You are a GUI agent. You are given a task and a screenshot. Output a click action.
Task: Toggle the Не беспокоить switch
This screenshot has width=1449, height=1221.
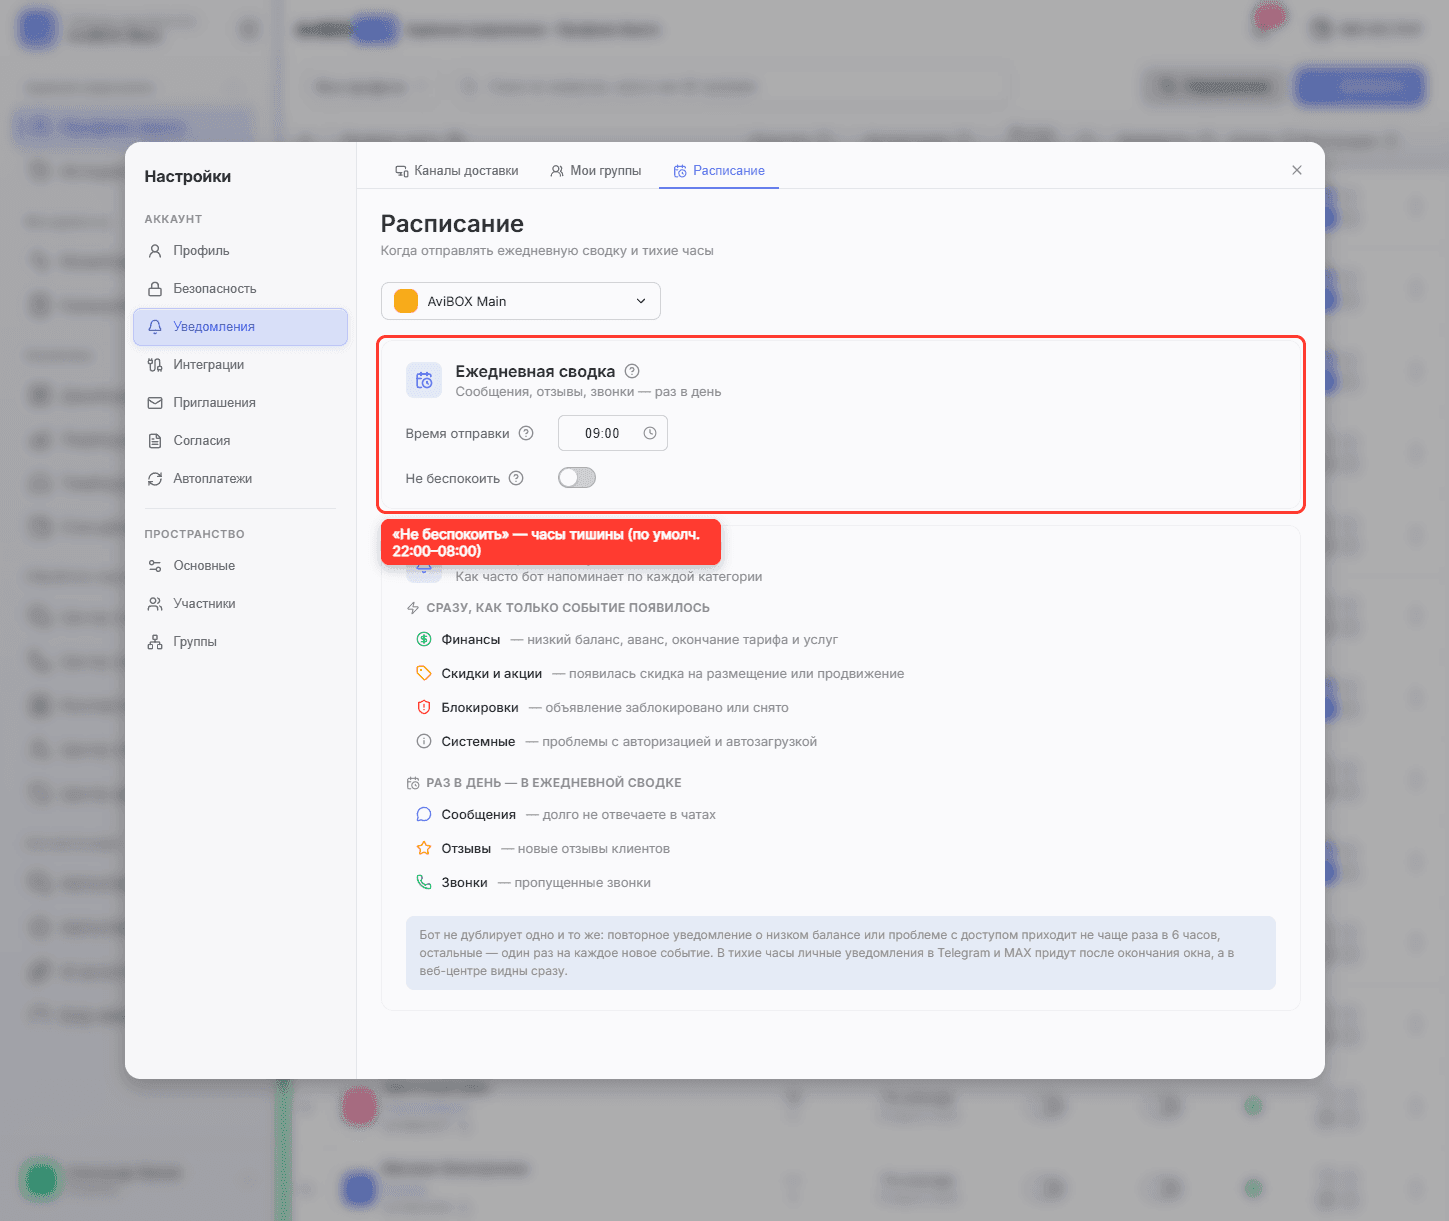(577, 478)
